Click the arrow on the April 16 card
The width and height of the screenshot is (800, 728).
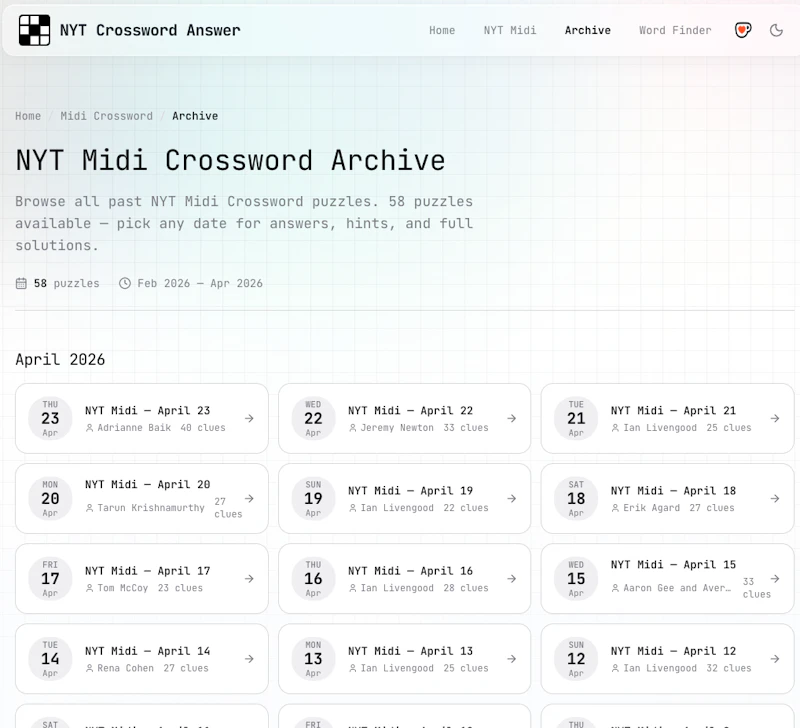[x=512, y=579]
